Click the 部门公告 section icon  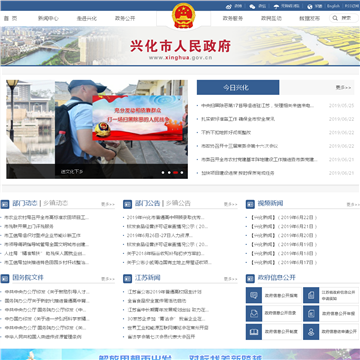click(127, 204)
